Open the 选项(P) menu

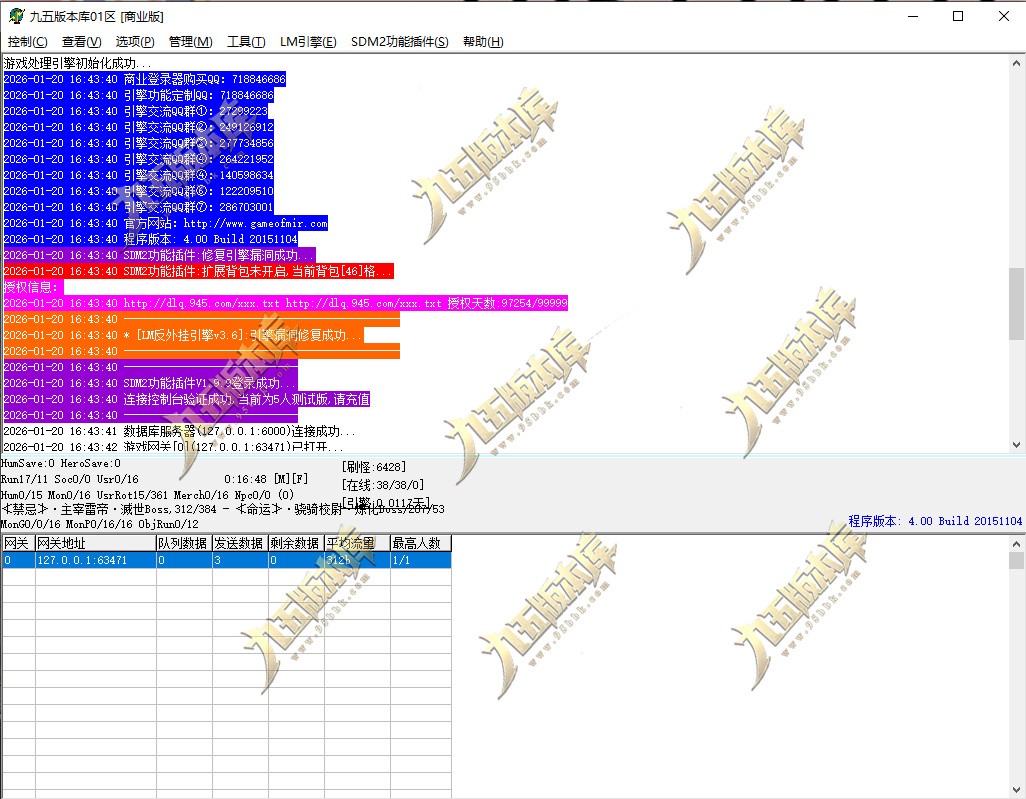(x=135, y=42)
